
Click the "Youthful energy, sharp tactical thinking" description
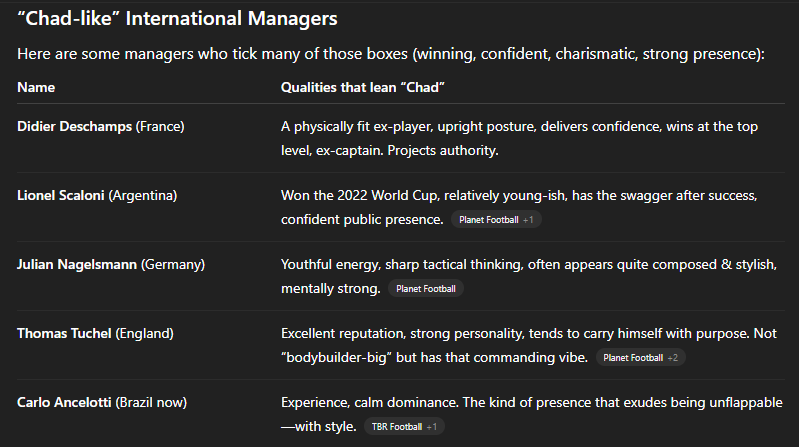pyautogui.click(x=530, y=264)
